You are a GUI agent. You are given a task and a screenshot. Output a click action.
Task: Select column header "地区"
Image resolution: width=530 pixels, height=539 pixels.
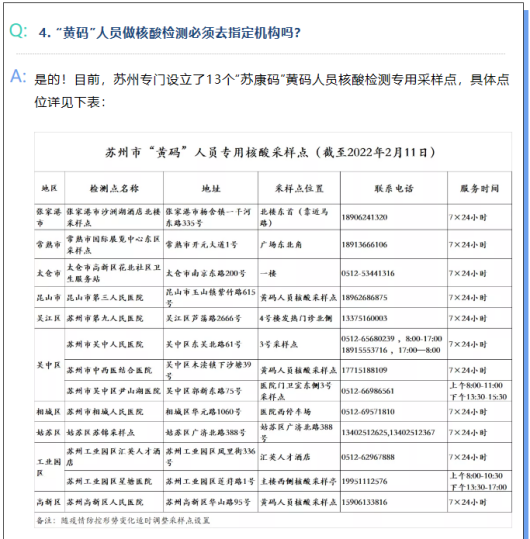(x=49, y=188)
